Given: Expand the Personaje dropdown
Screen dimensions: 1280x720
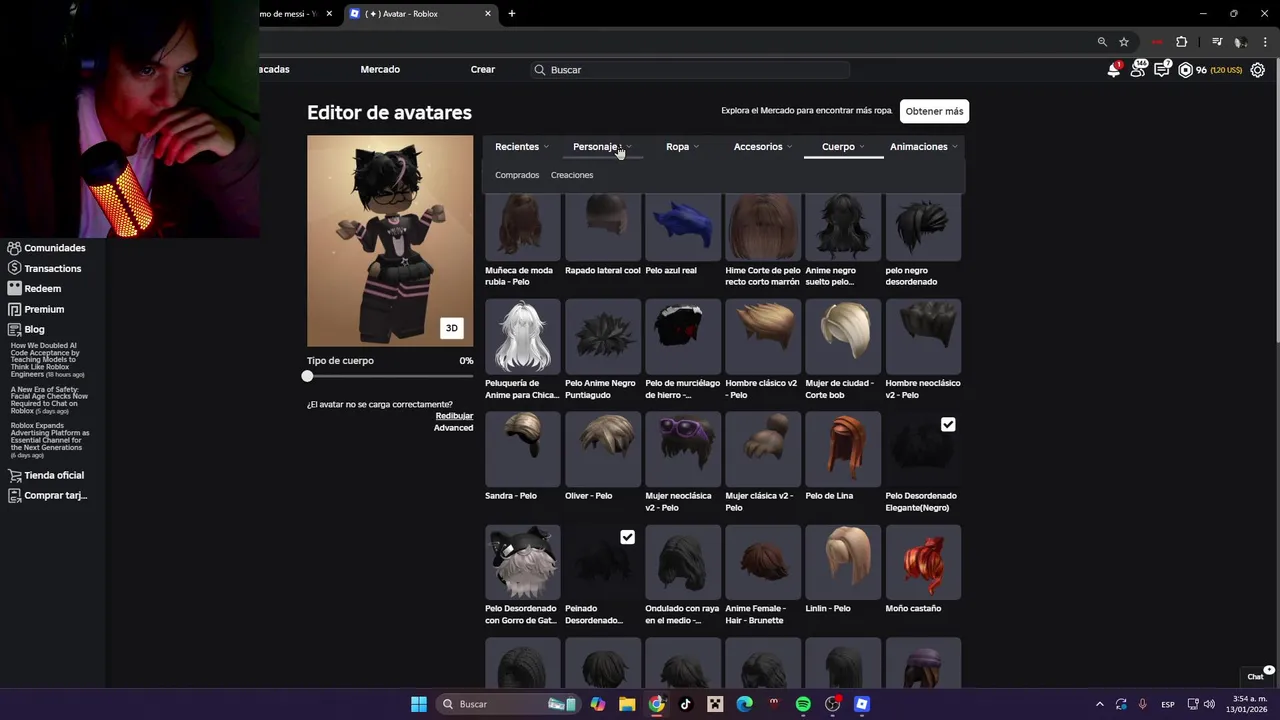Looking at the screenshot, I should [602, 147].
